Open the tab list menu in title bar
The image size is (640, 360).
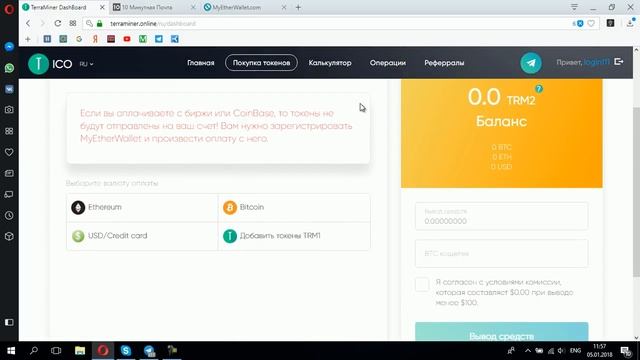[574, 7]
